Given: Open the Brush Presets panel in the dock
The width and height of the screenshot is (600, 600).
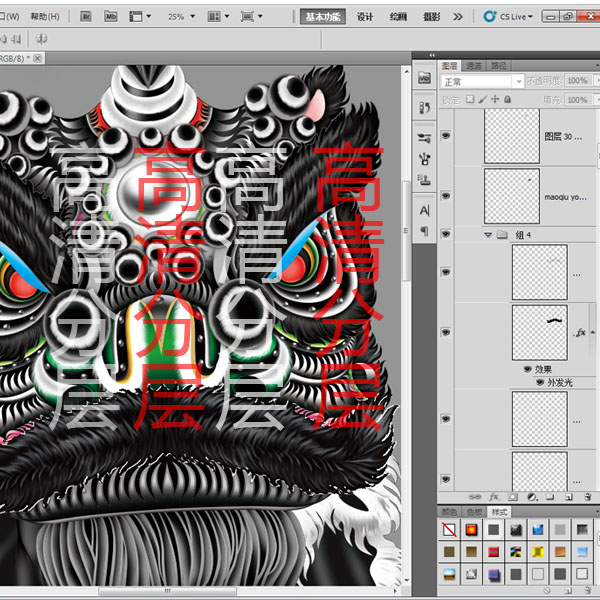Looking at the screenshot, I should (424, 138).
